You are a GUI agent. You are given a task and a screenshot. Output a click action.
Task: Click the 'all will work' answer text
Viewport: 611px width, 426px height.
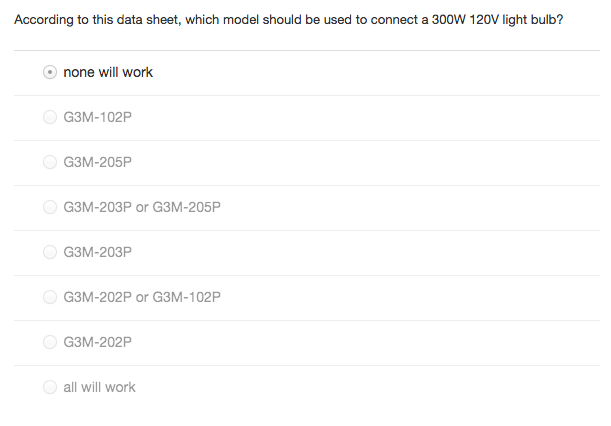pyautogui.click(x=99, y=388)
